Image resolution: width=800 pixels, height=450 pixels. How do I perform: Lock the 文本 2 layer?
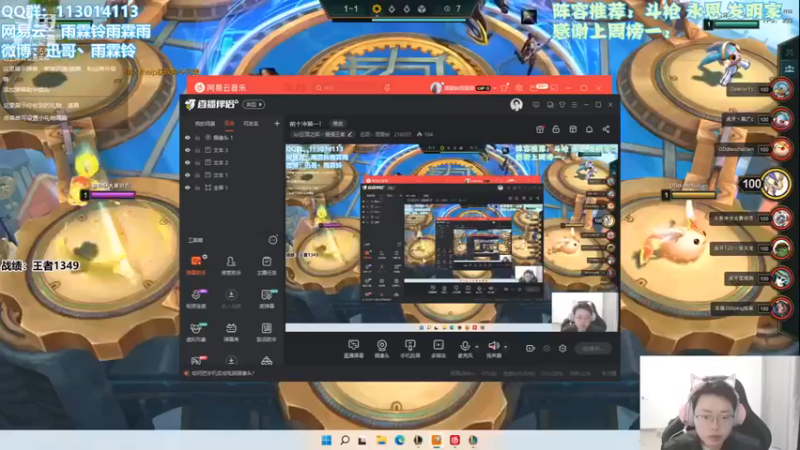tap(197, 163)
